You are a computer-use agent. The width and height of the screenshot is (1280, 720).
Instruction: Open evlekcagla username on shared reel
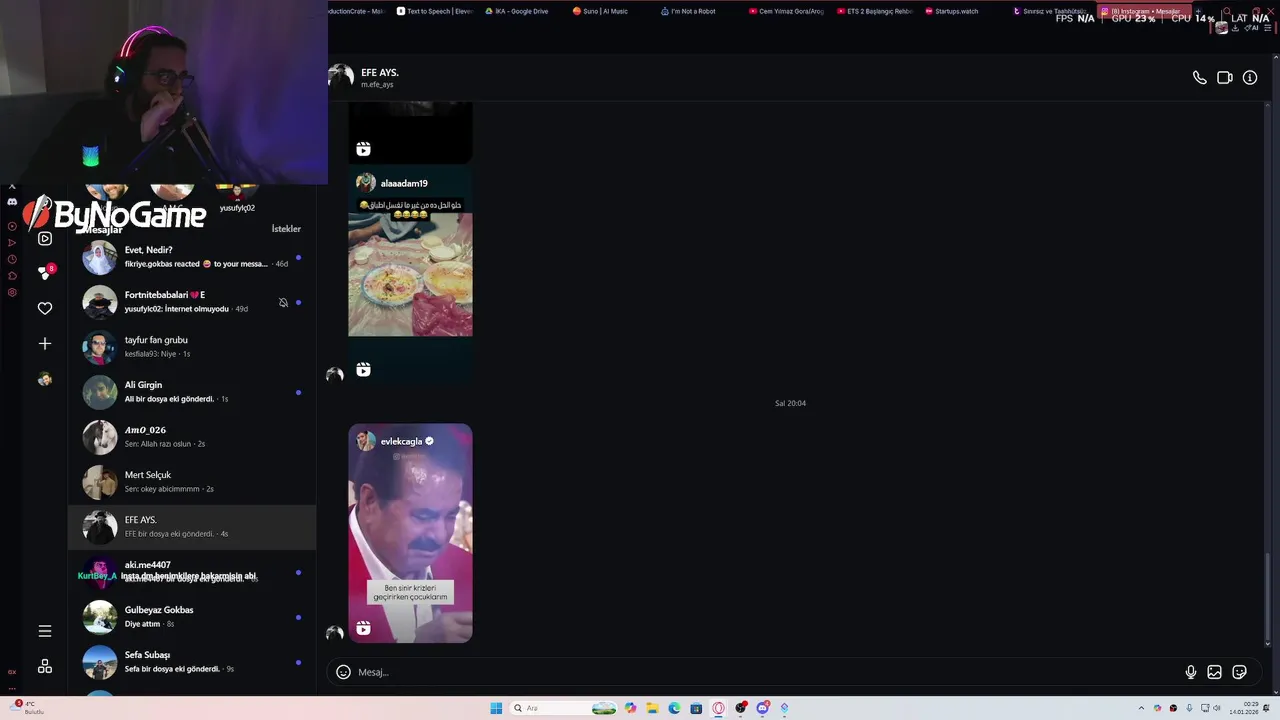point(401,441)
